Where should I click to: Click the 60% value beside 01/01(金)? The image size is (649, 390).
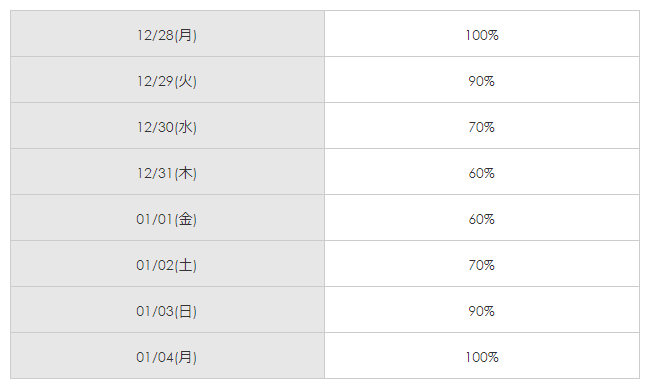(x=482, y=219)
